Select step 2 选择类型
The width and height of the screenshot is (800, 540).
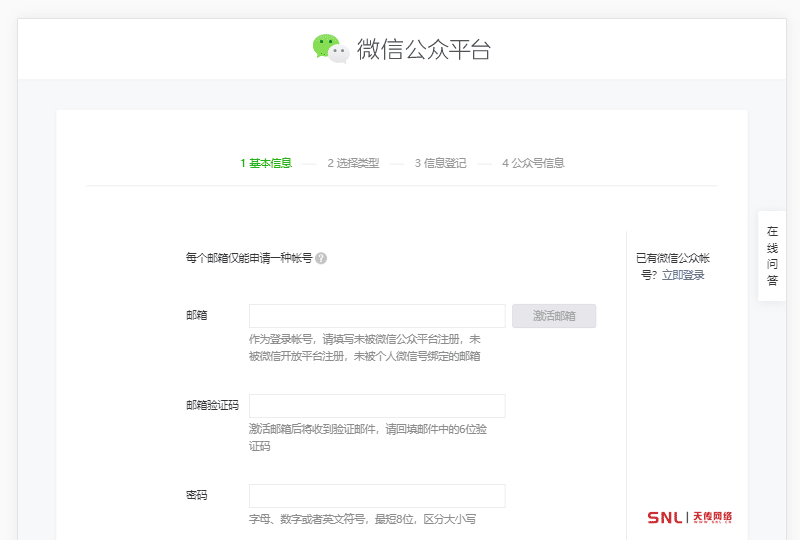pyautogui.click(x=353, y=163)
